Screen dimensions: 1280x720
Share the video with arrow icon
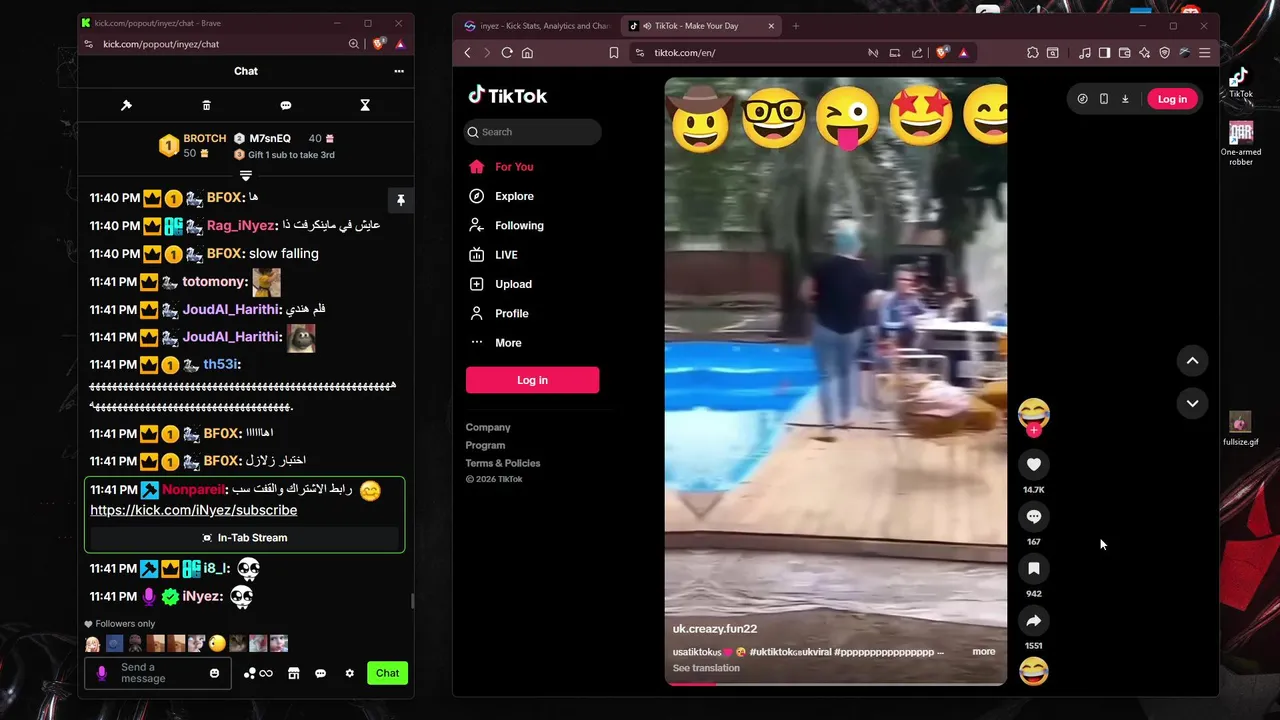click(x=1034, y=621)
